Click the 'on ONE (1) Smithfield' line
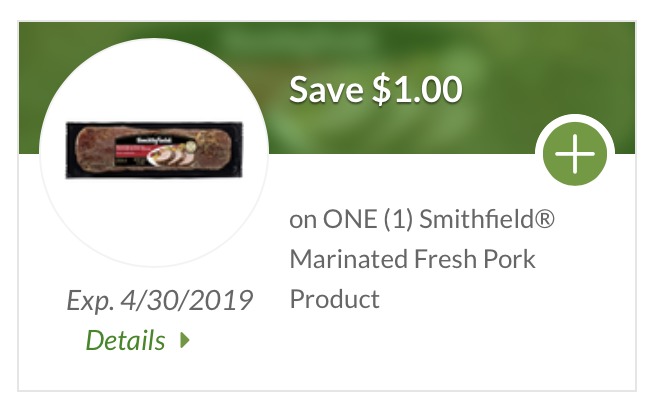 click(x=420, y=220)
